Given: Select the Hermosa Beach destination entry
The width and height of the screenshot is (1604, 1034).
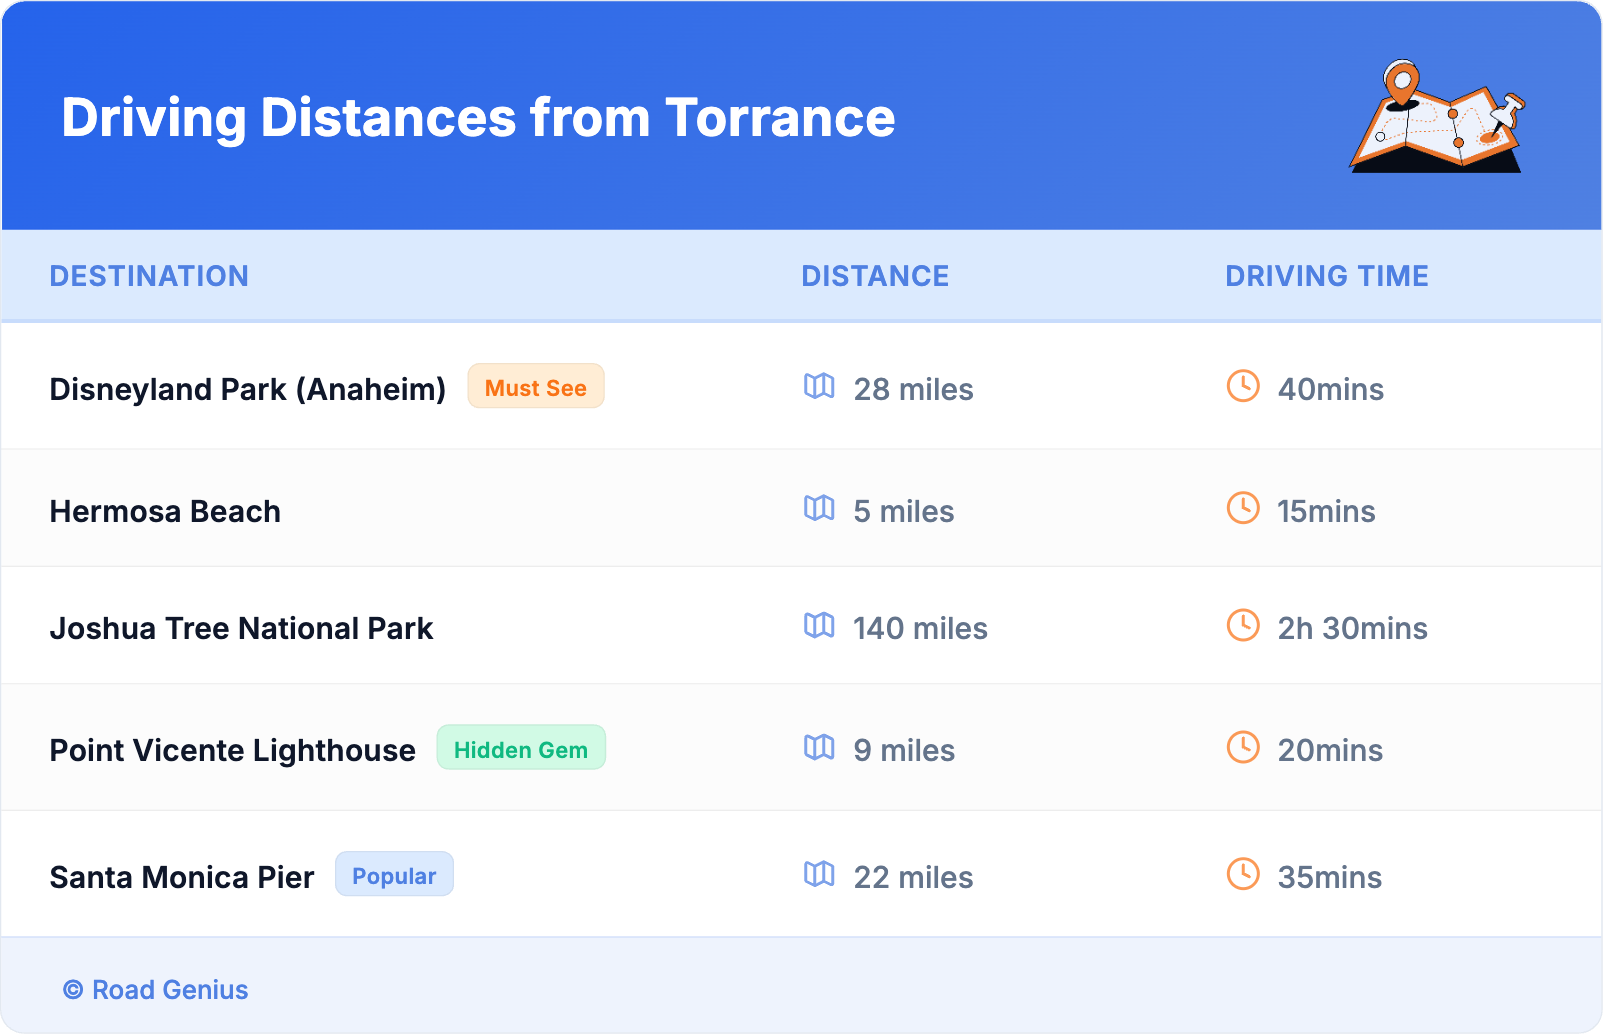Looking at the screenshot, I should pos(165,511).
